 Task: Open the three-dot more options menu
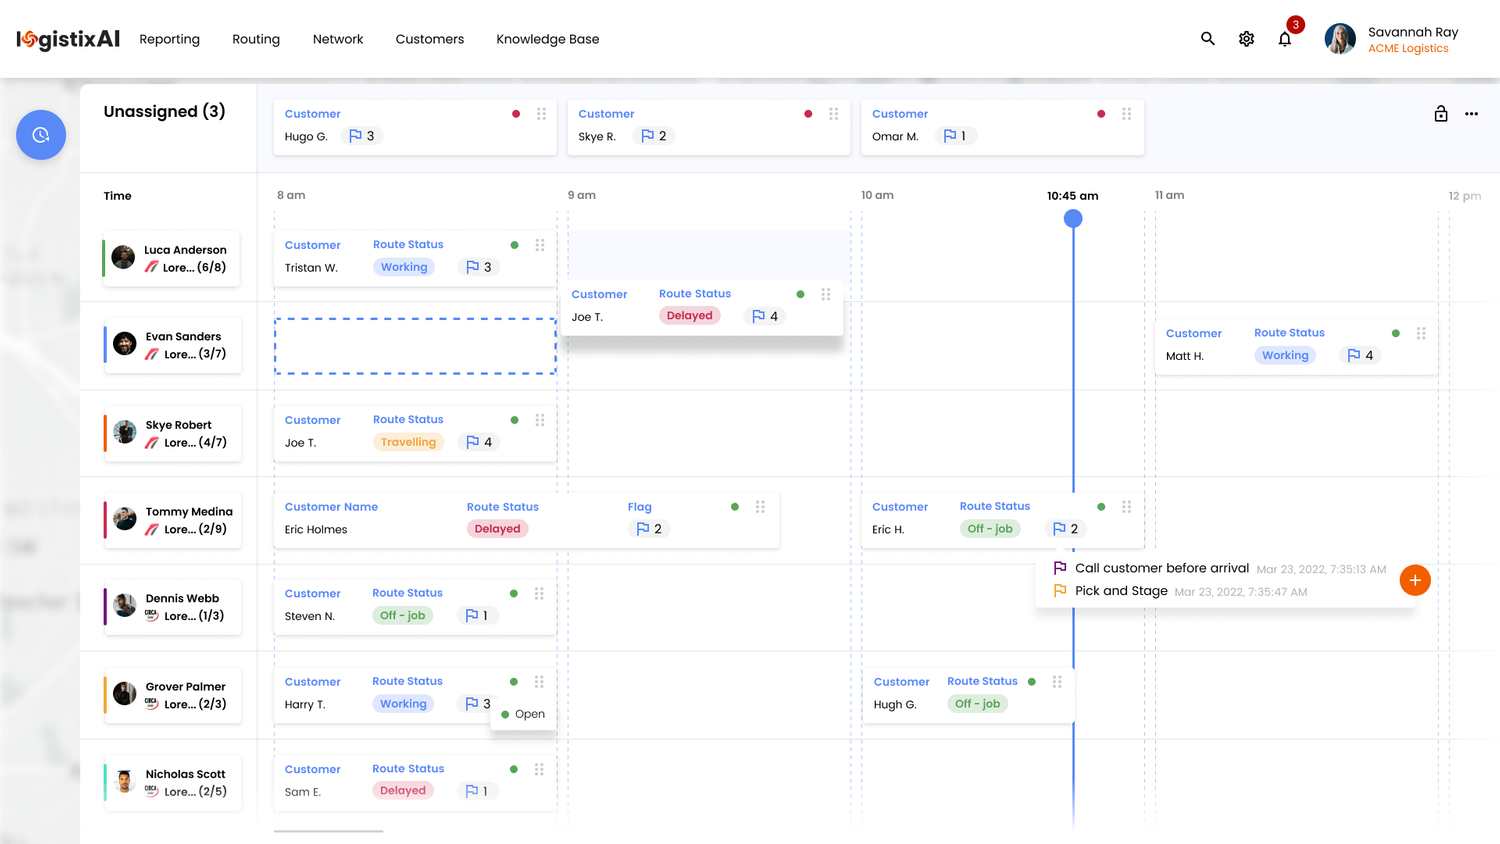click(1471, 114)
